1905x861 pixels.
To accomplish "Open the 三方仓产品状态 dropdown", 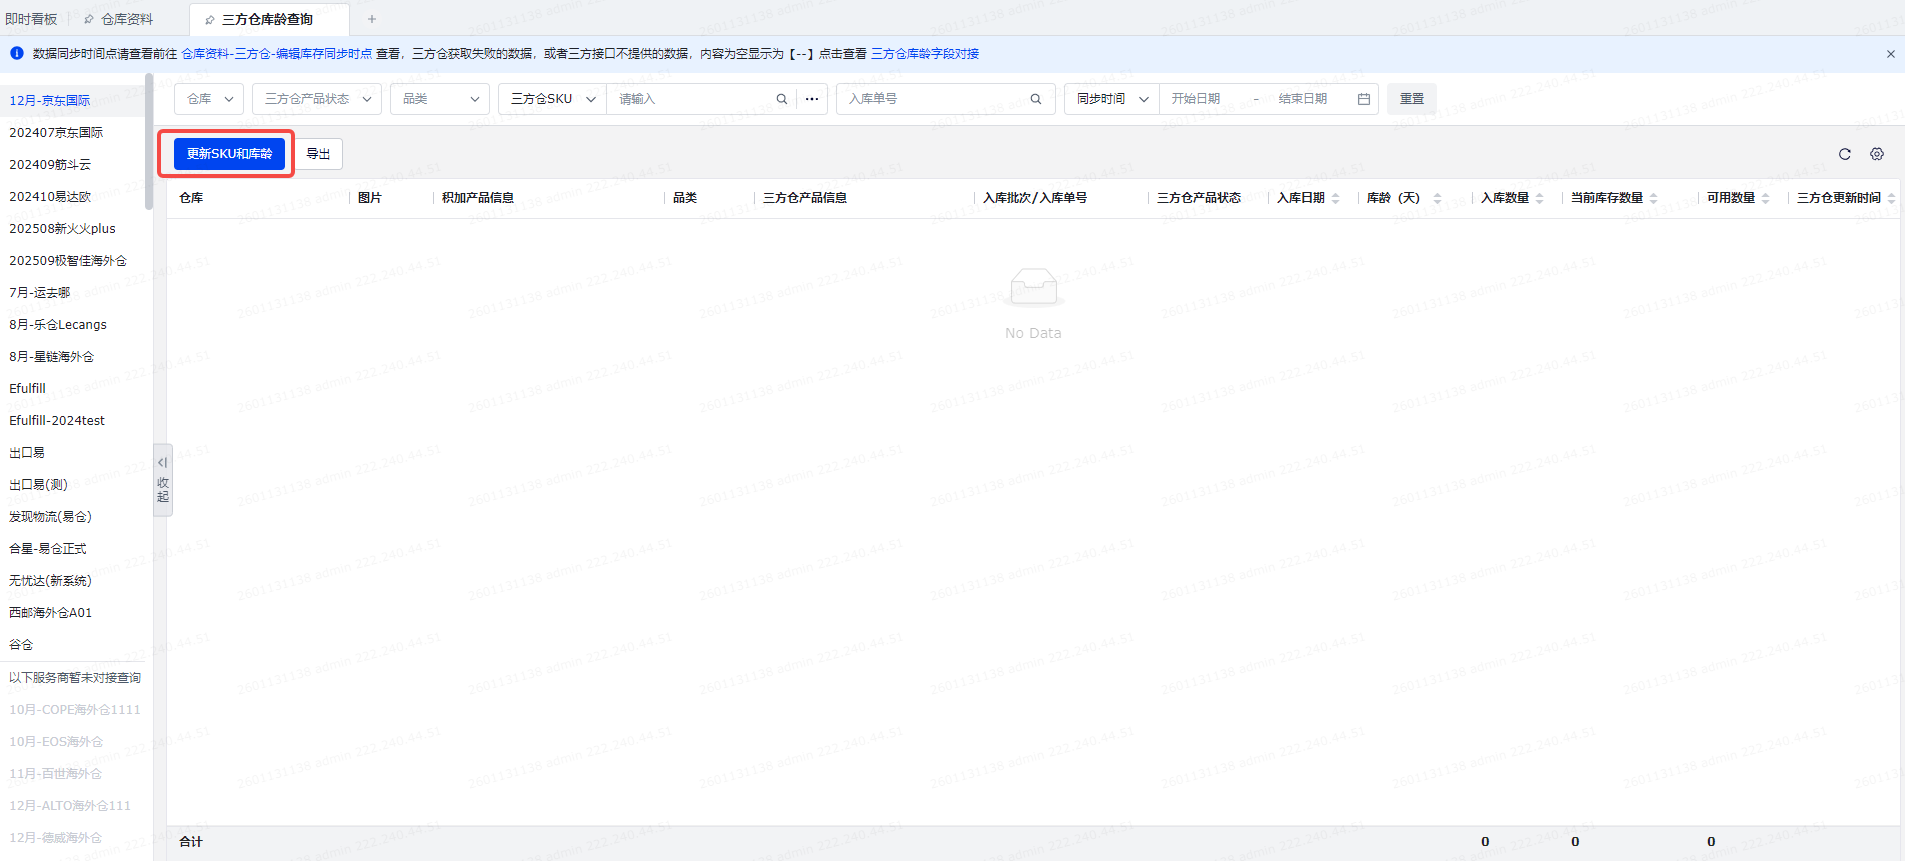I will click(x=317, y=99).
